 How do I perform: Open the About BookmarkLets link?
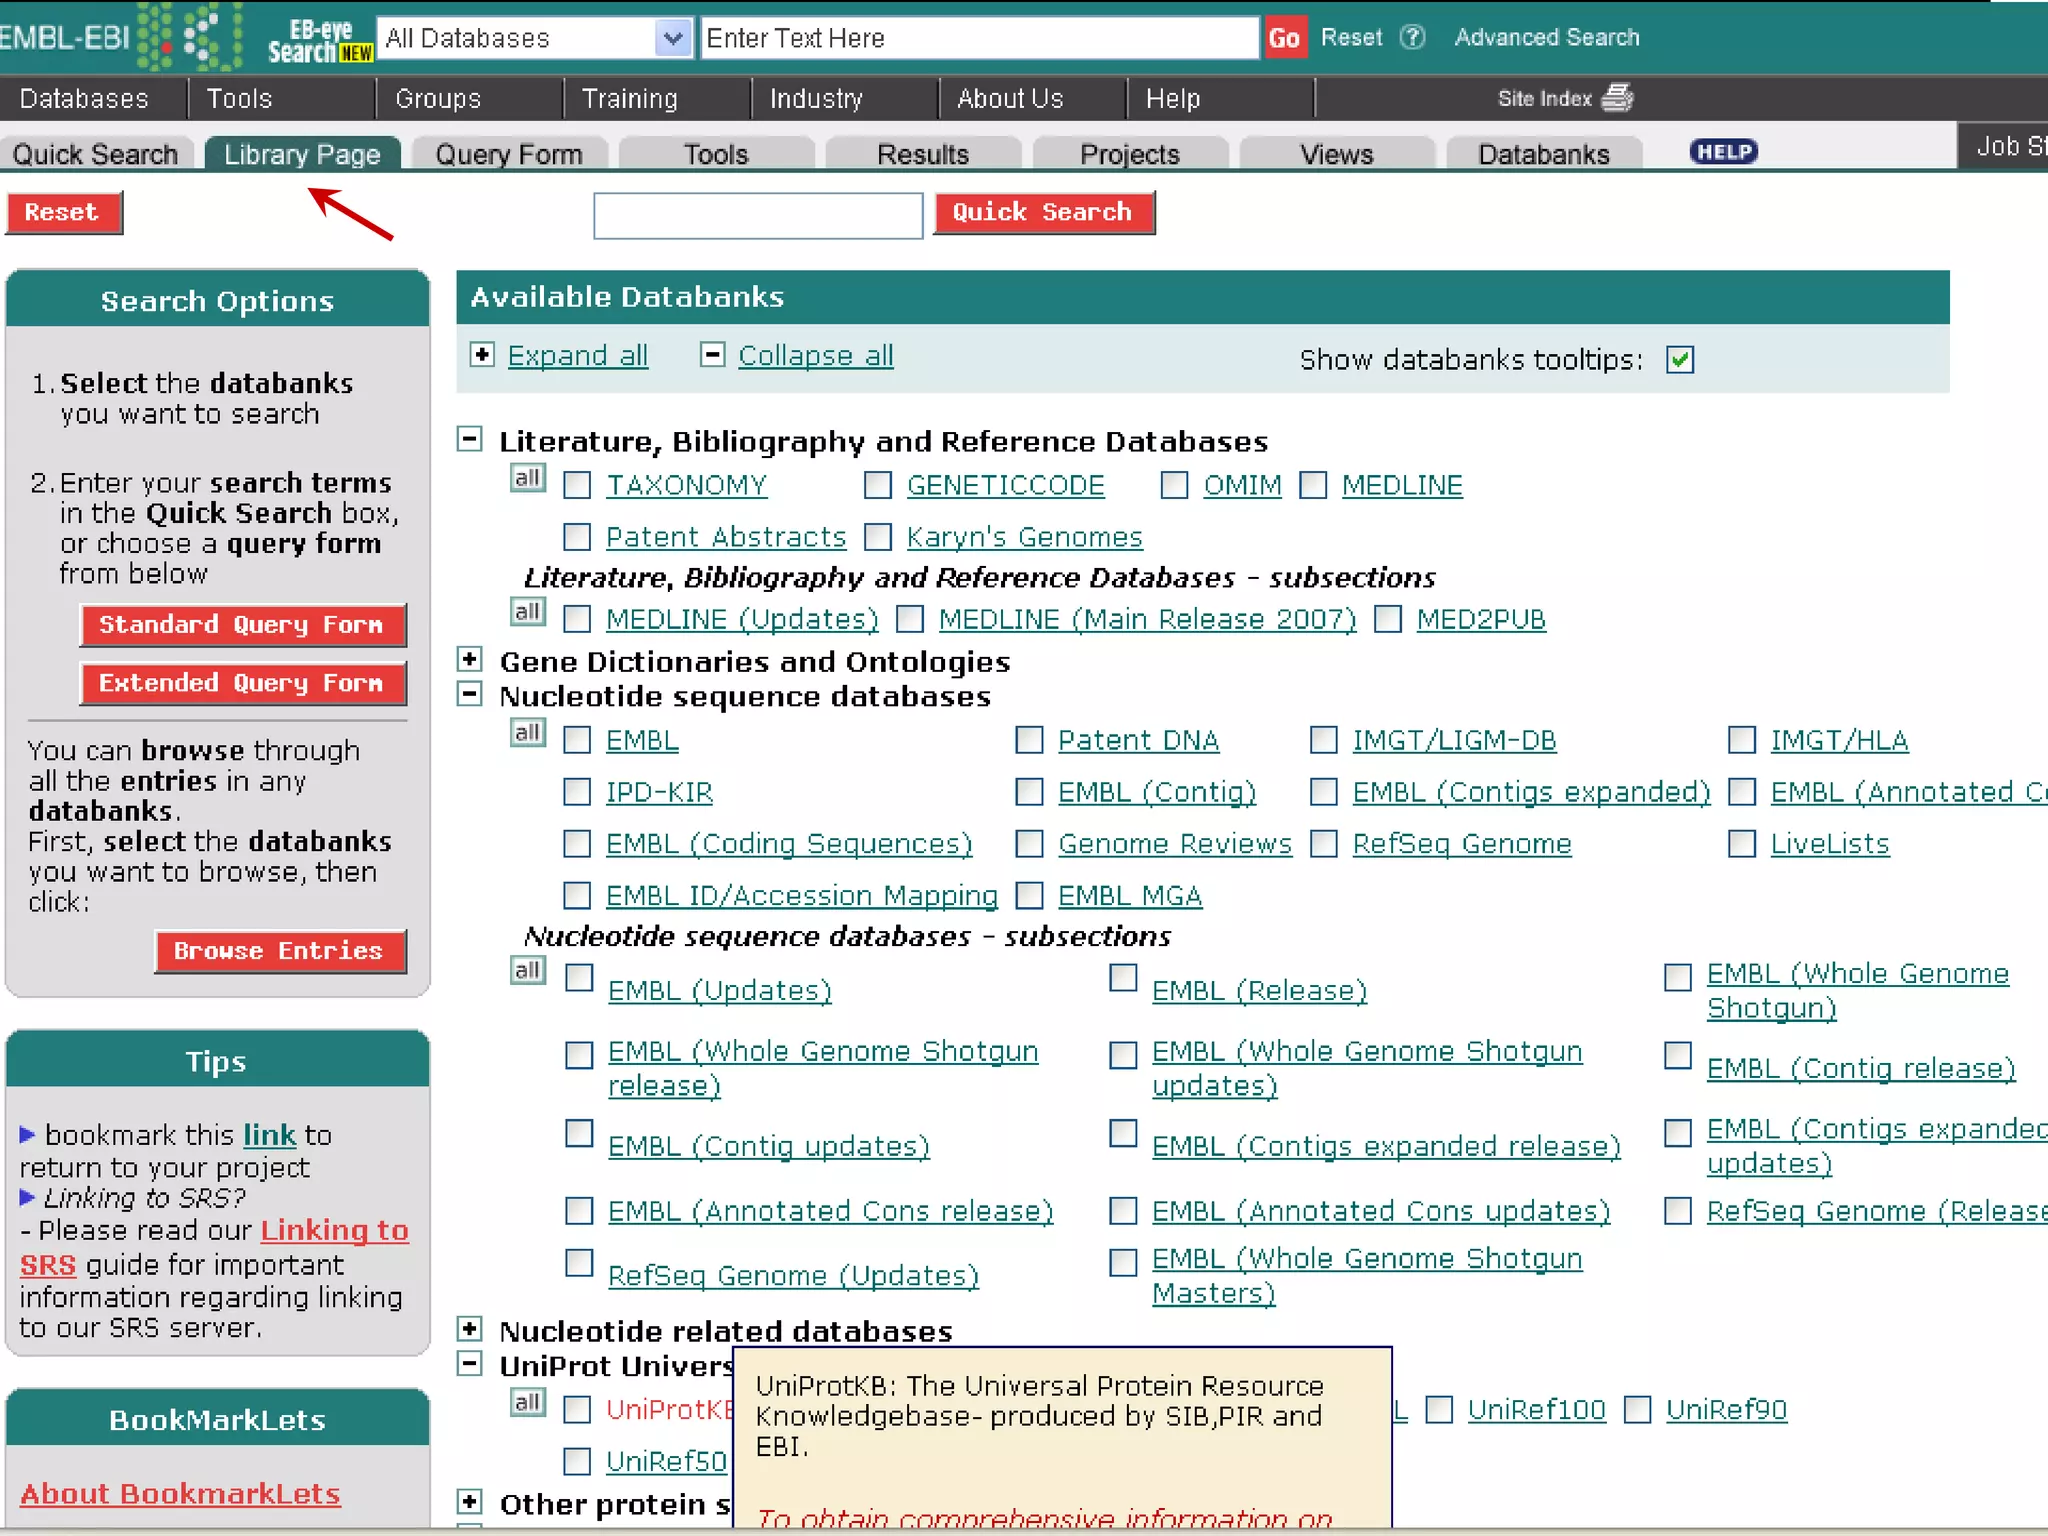[x=180, y=1493]
